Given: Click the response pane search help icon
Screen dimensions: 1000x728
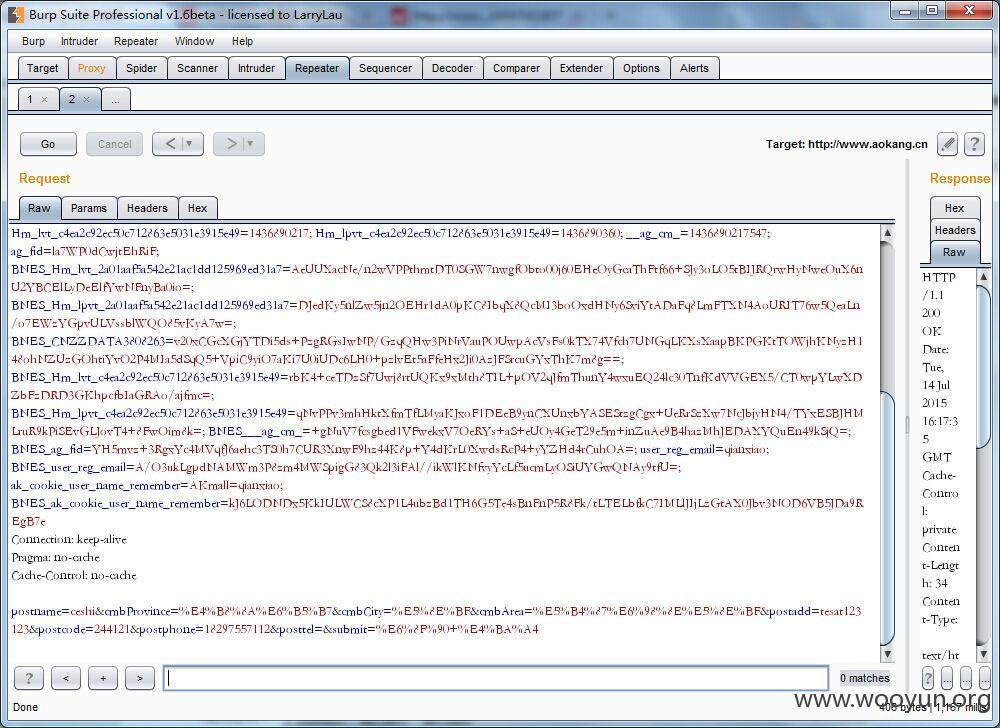Looking at the screenshot, I should (929, 678).
